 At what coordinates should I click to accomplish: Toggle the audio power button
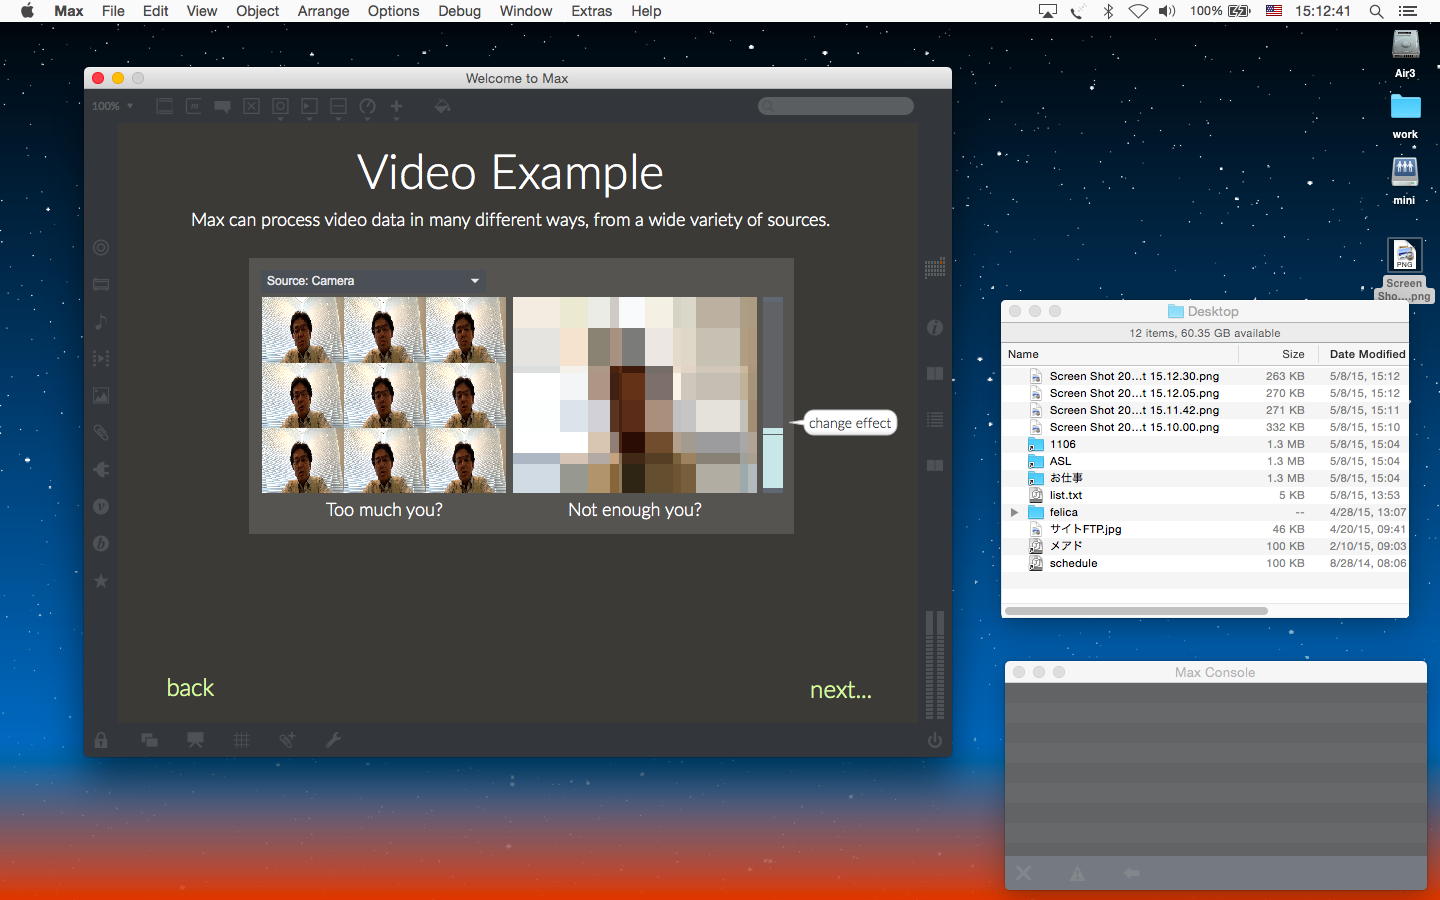click(x=935, y=740)
